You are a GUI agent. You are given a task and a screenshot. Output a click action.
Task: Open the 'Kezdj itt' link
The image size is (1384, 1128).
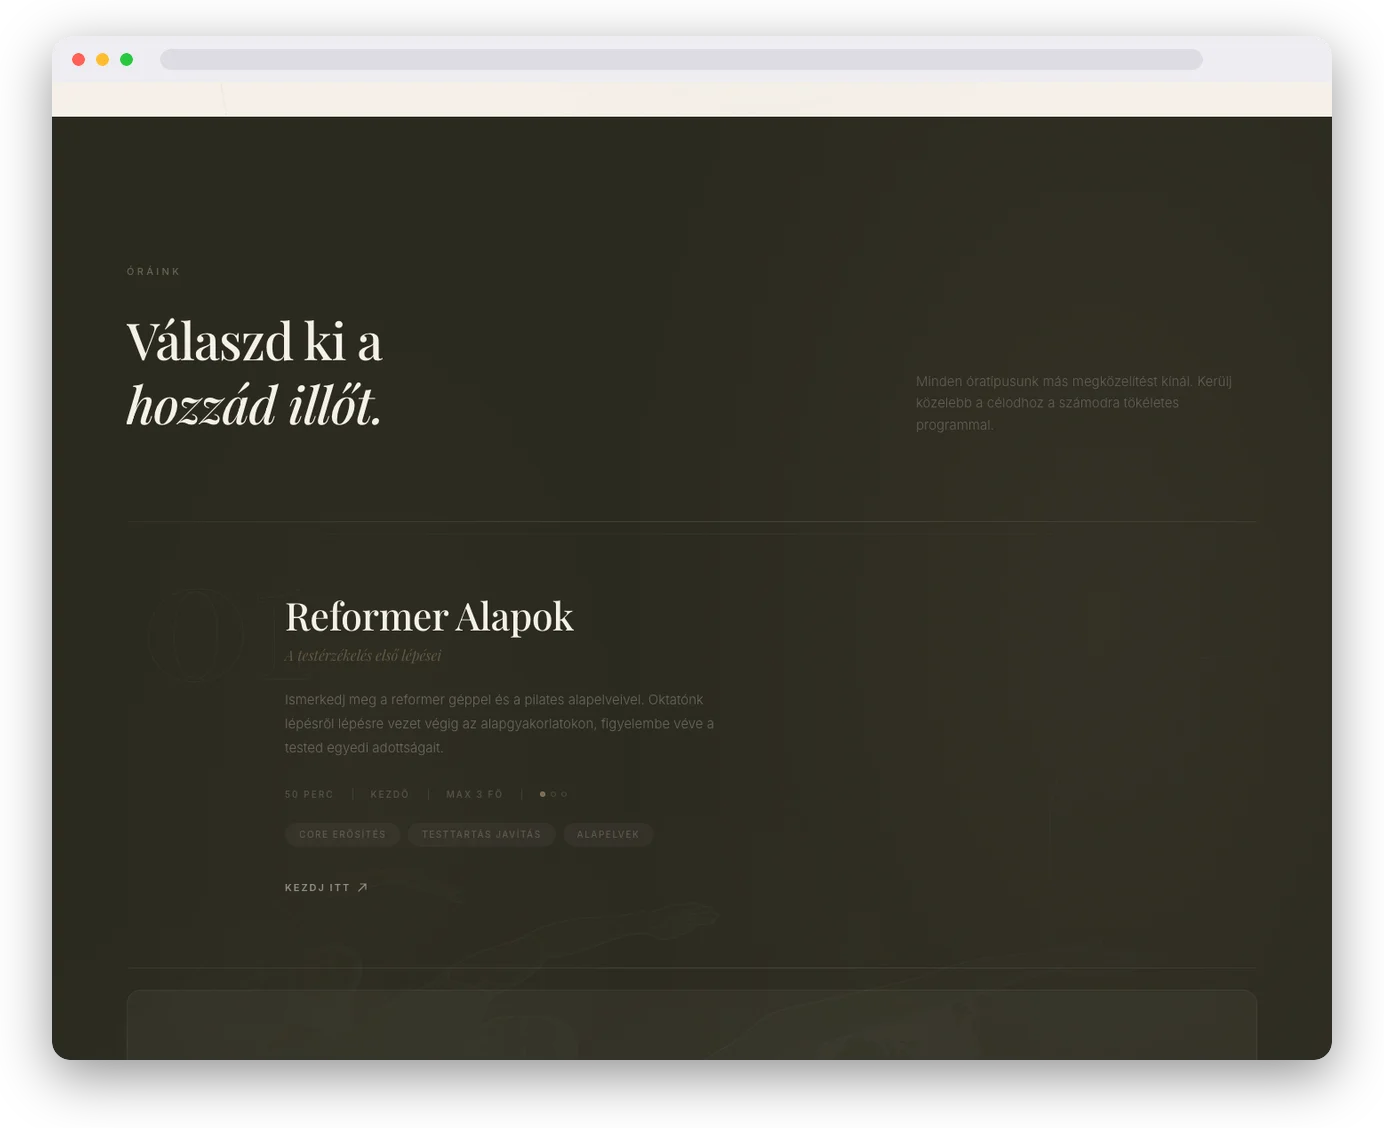[326, 888]
